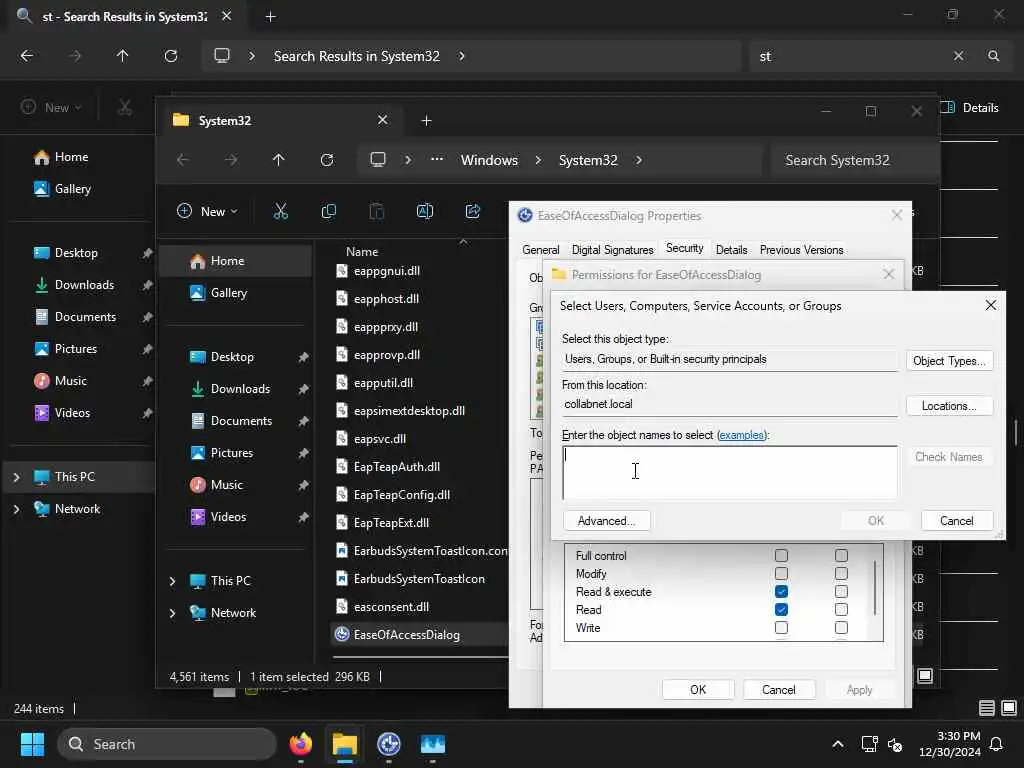
Task: Click Share icon in System32 toolbar
Action: point(473,211)
